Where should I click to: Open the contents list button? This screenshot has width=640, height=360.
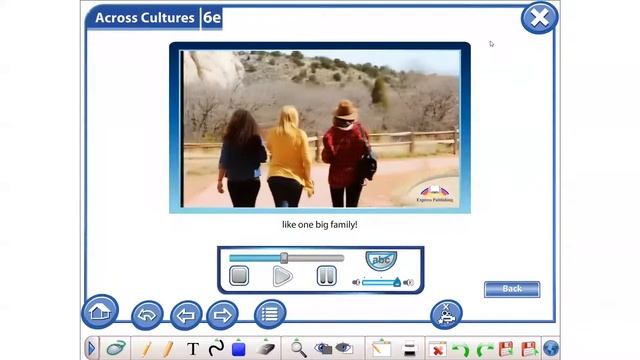[x=270, y=314]
